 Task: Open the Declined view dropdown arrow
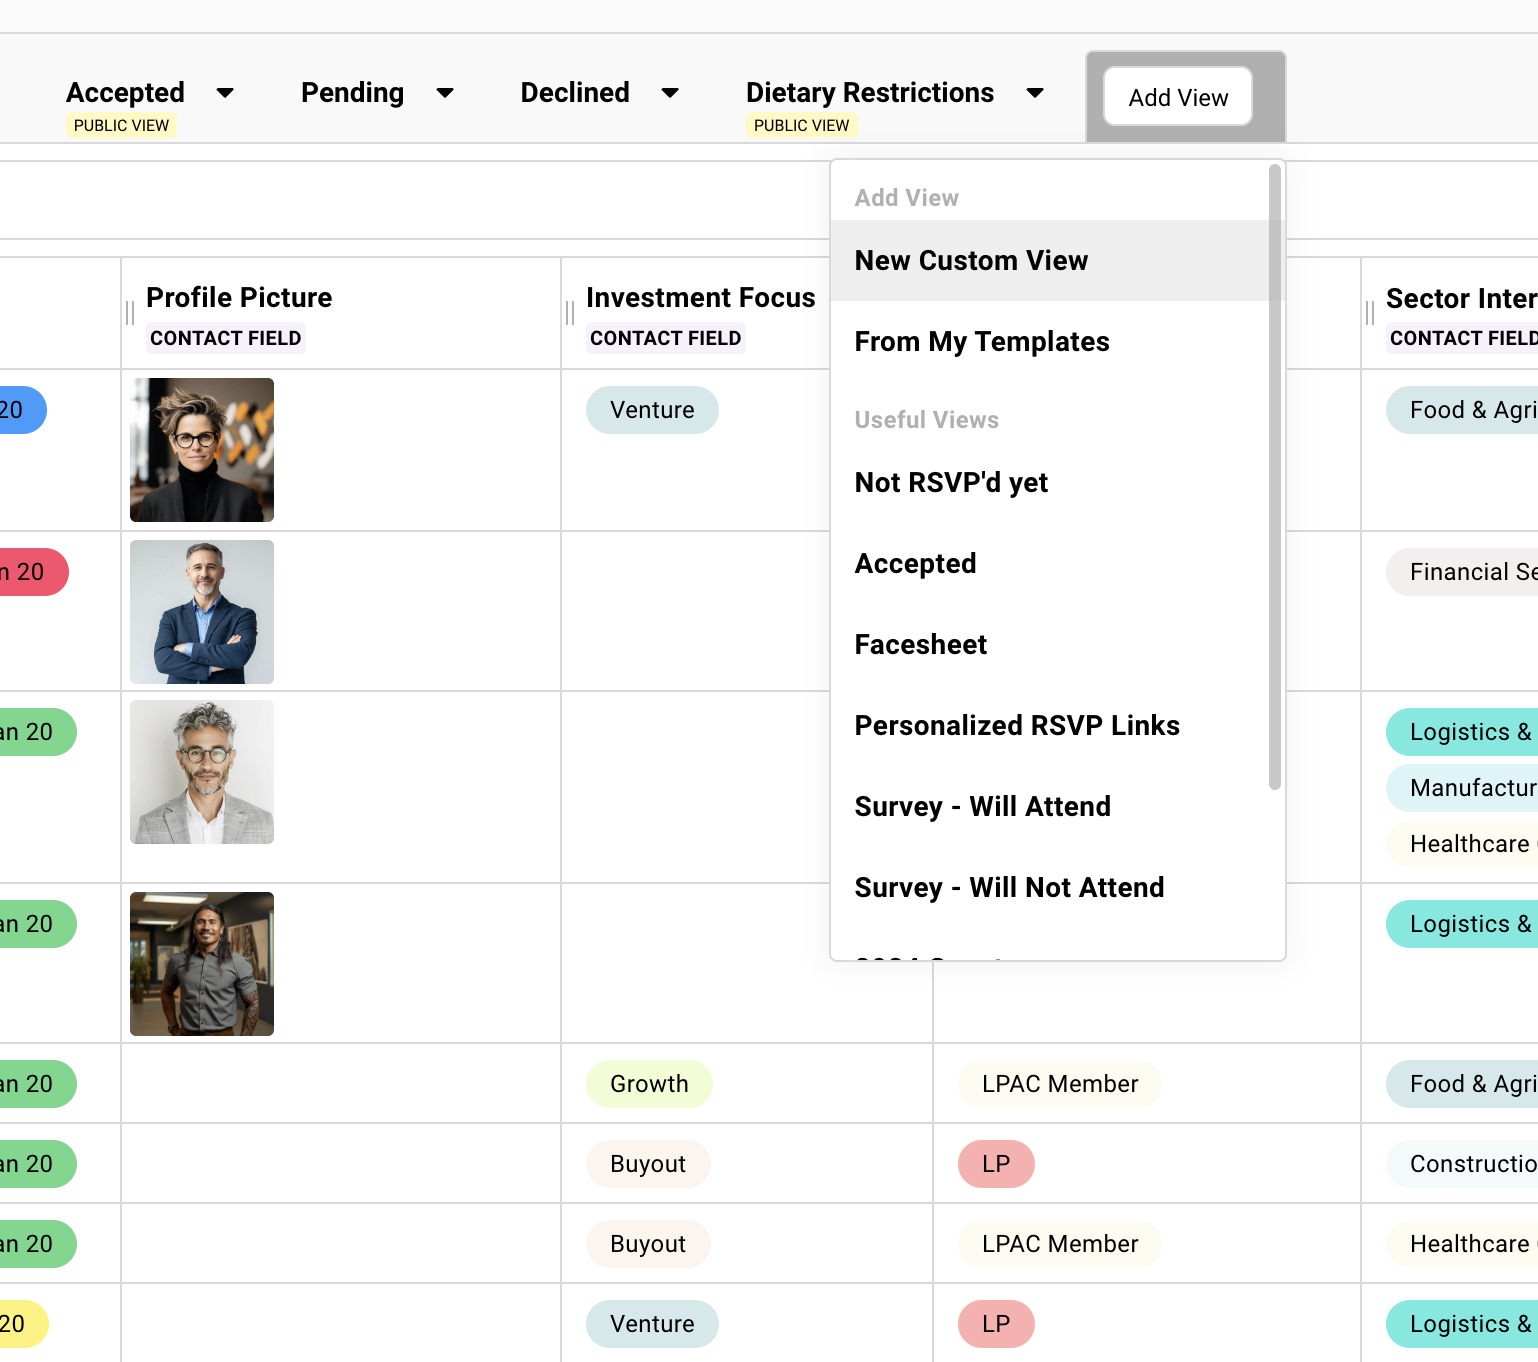tap(670, 93)
